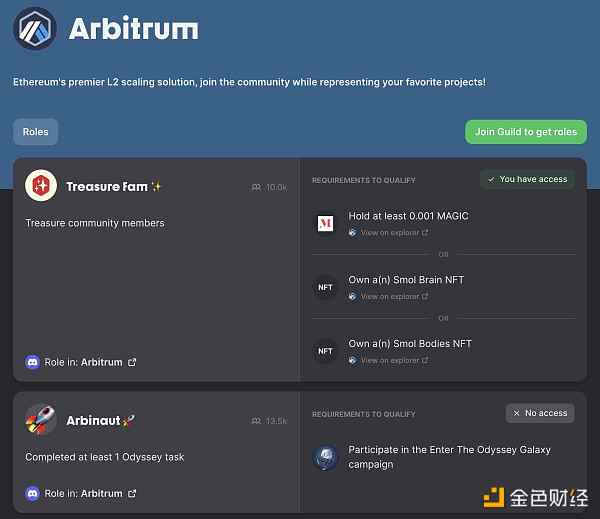Click the Arbinaut rocket avatar
The width and height of the screenshot is (600, 519).
pos(41,420)
